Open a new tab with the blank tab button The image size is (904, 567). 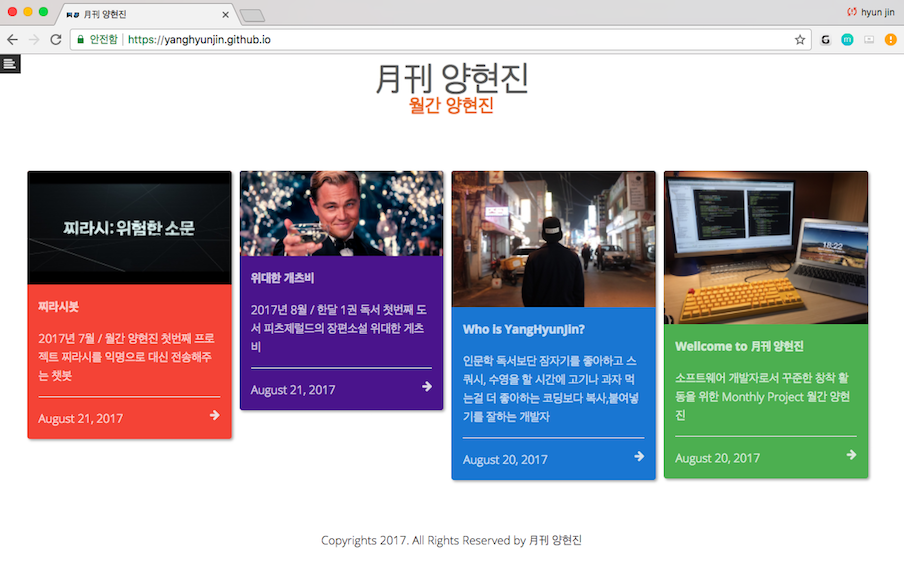(x=252, y=16)
